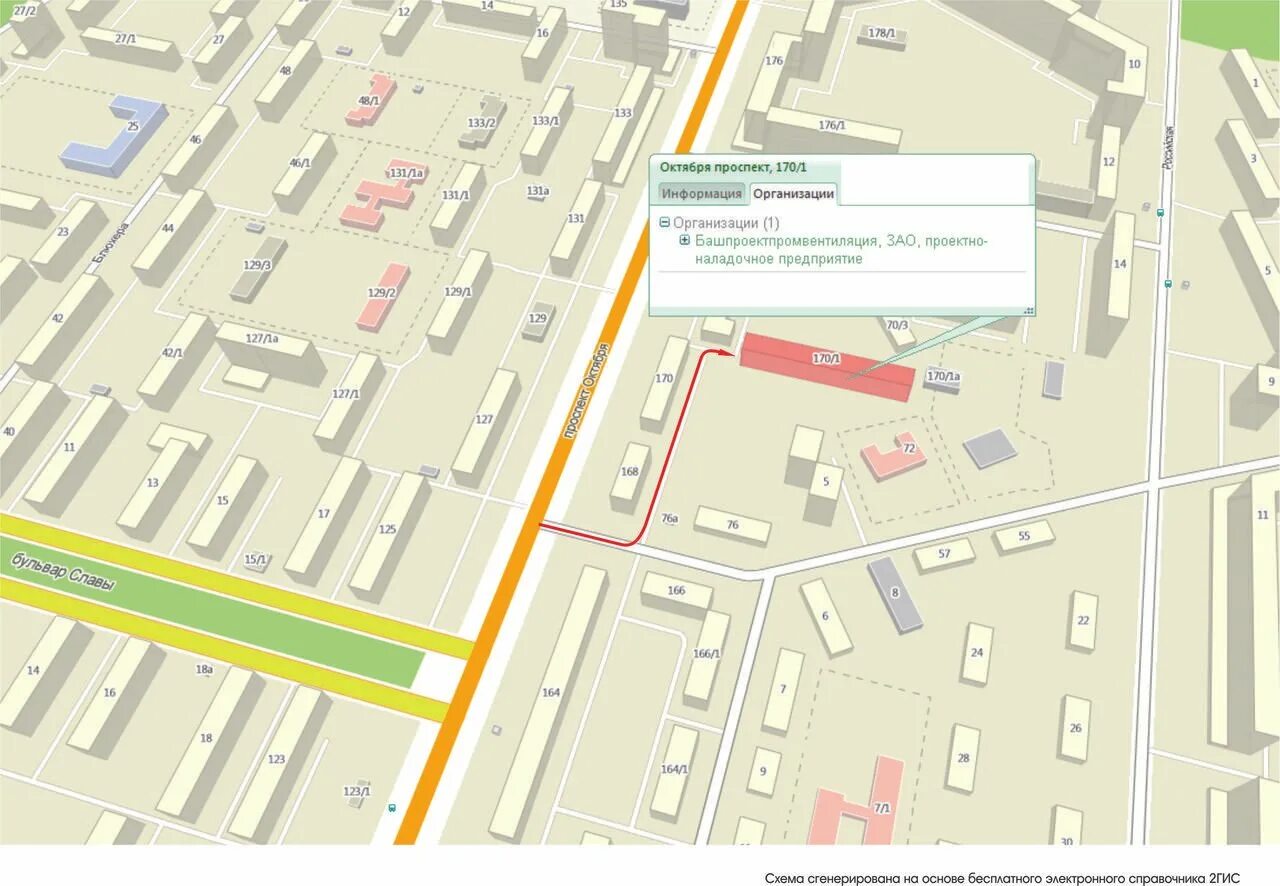Click the бульвар Славы label
The width and height of the screenshot is (1280, 886).
point(63,571)
